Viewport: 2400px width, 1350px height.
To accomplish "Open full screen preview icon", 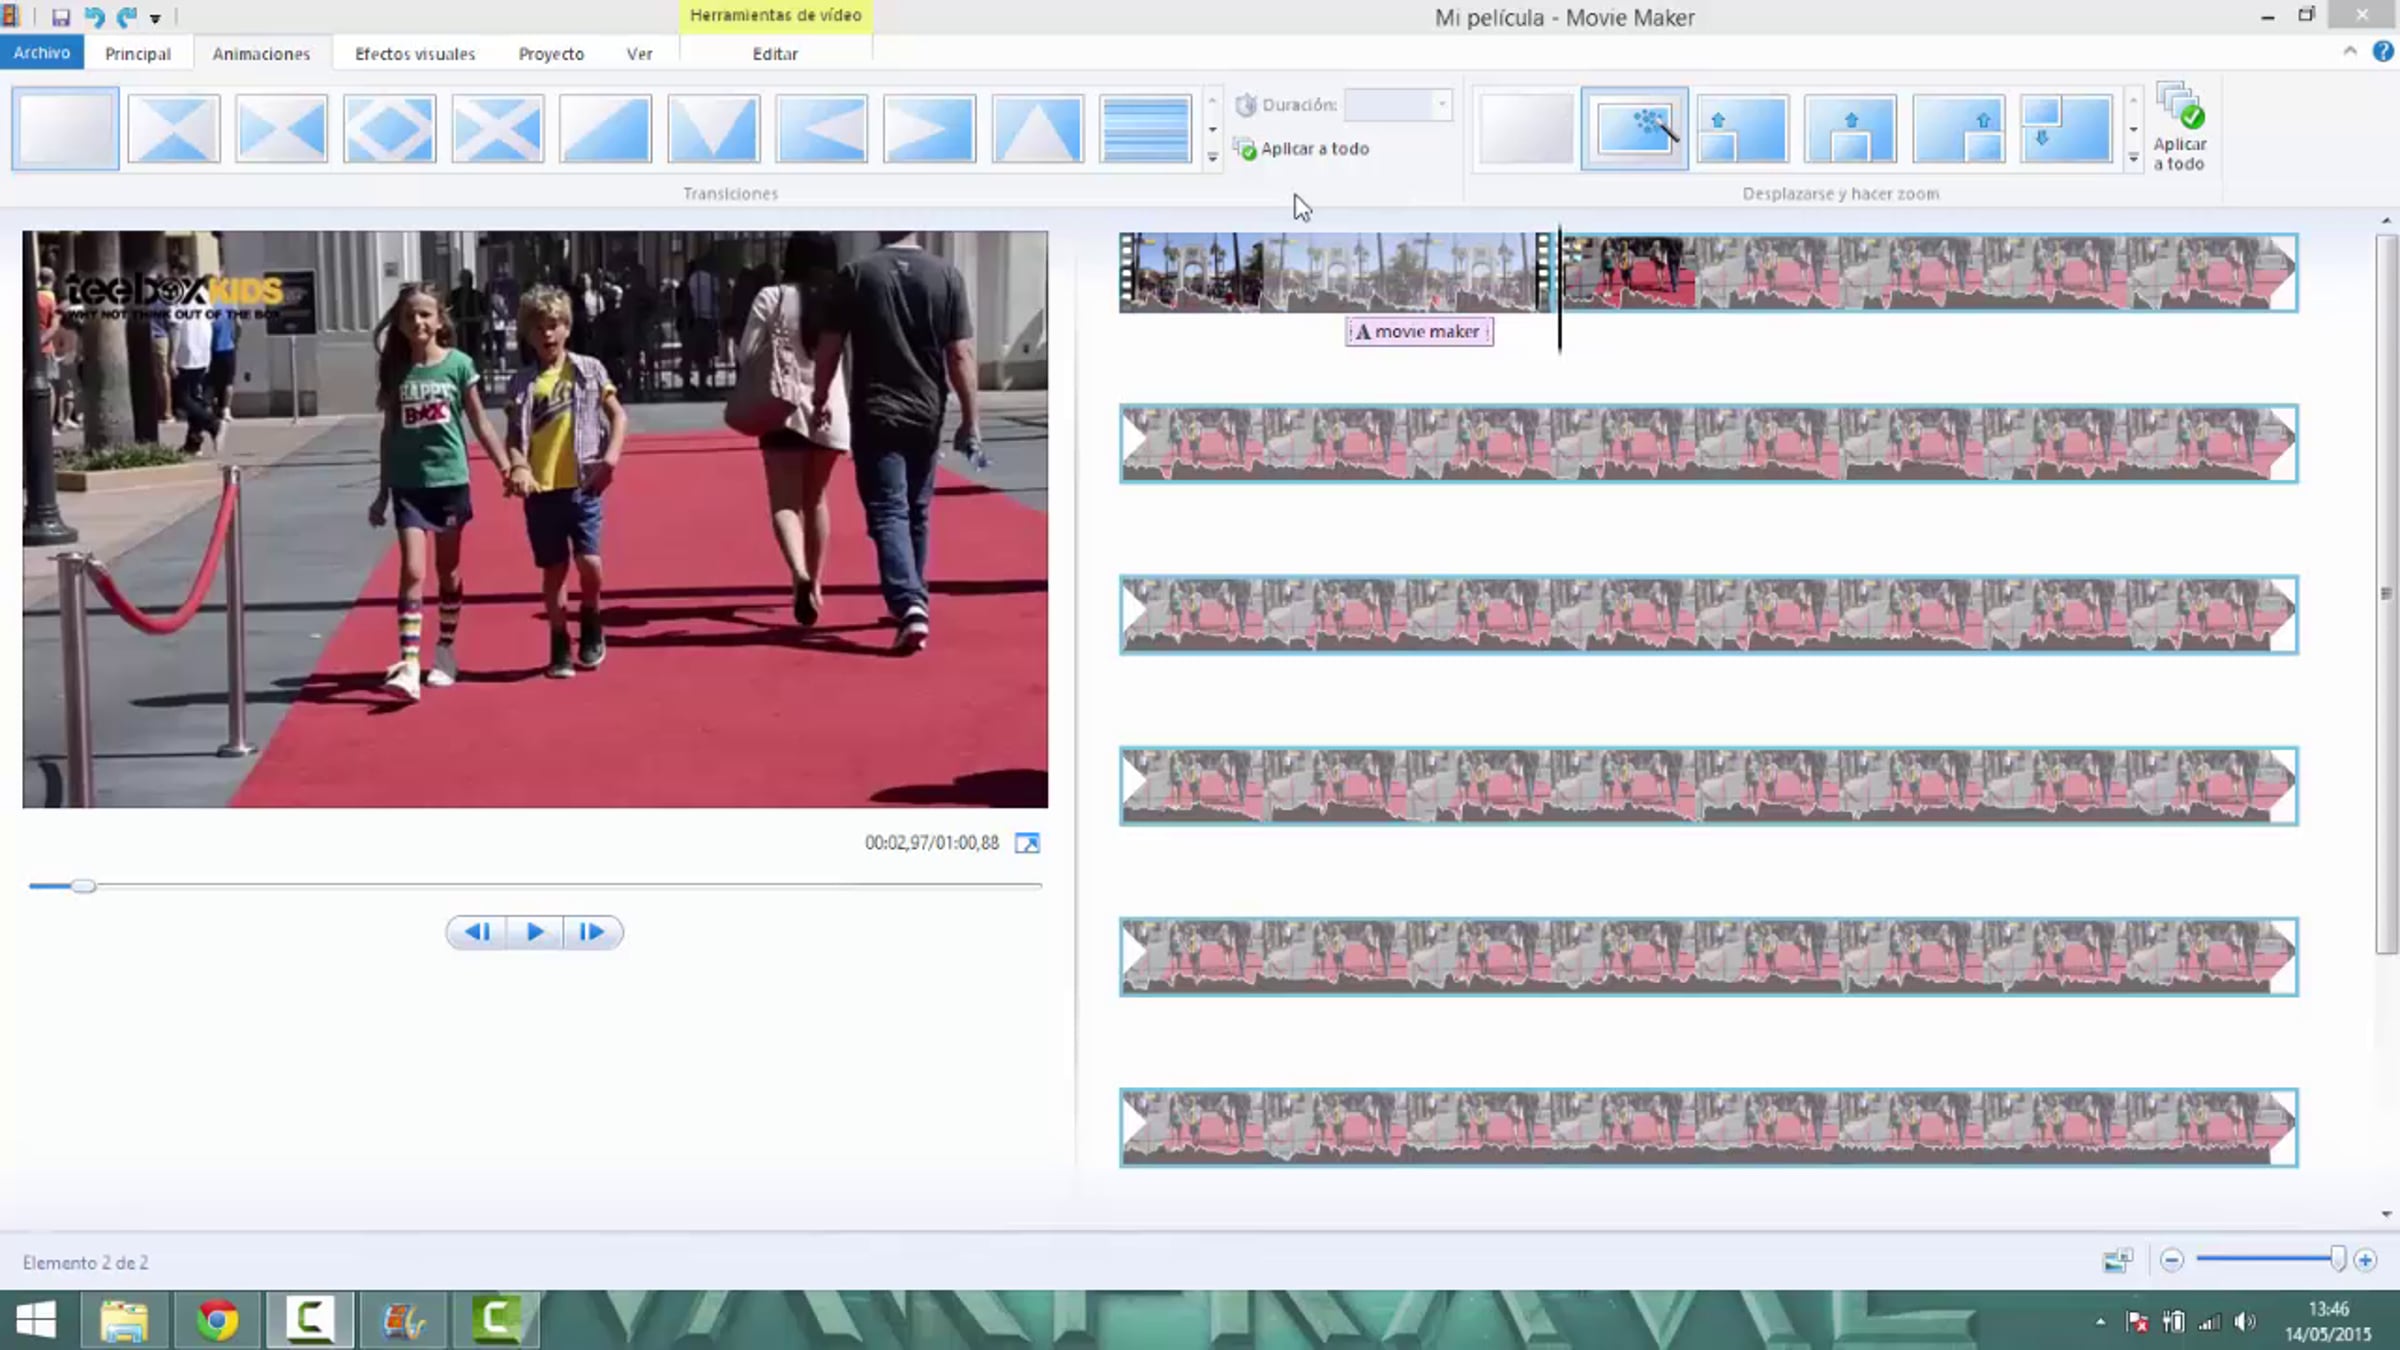I will [x=1027, y=843].
